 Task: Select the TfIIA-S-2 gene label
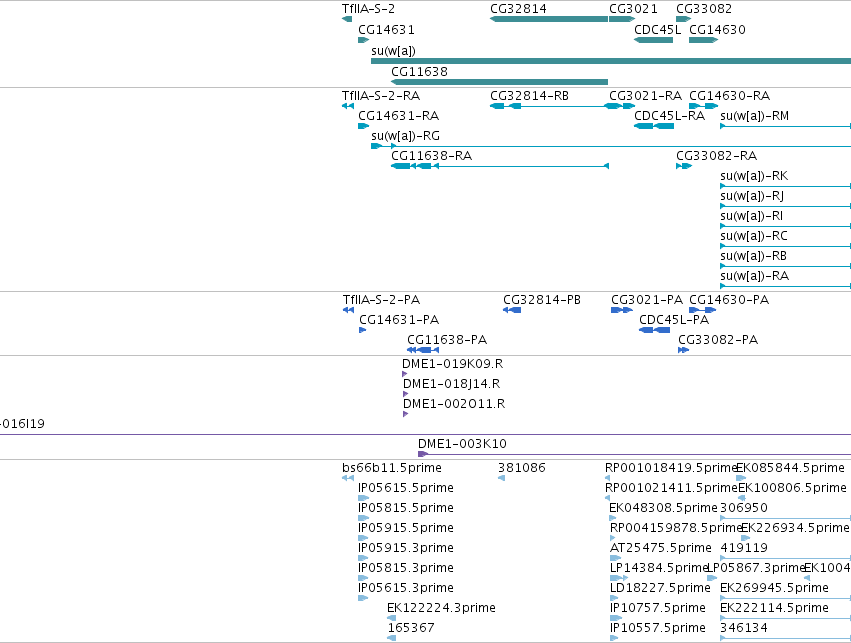(x=369, y=9)
